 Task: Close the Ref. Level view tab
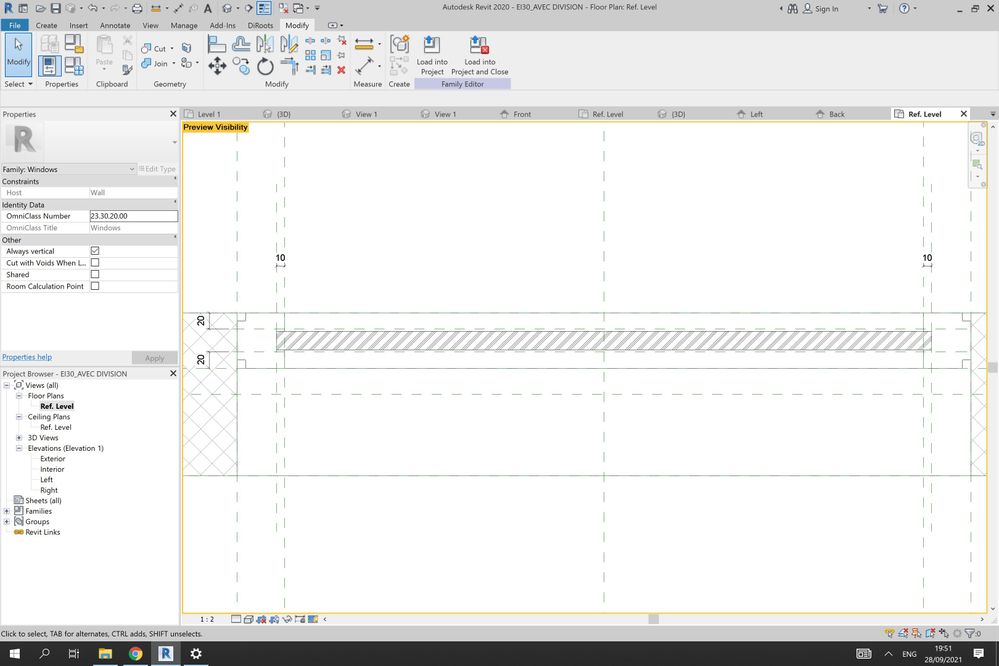964,113
